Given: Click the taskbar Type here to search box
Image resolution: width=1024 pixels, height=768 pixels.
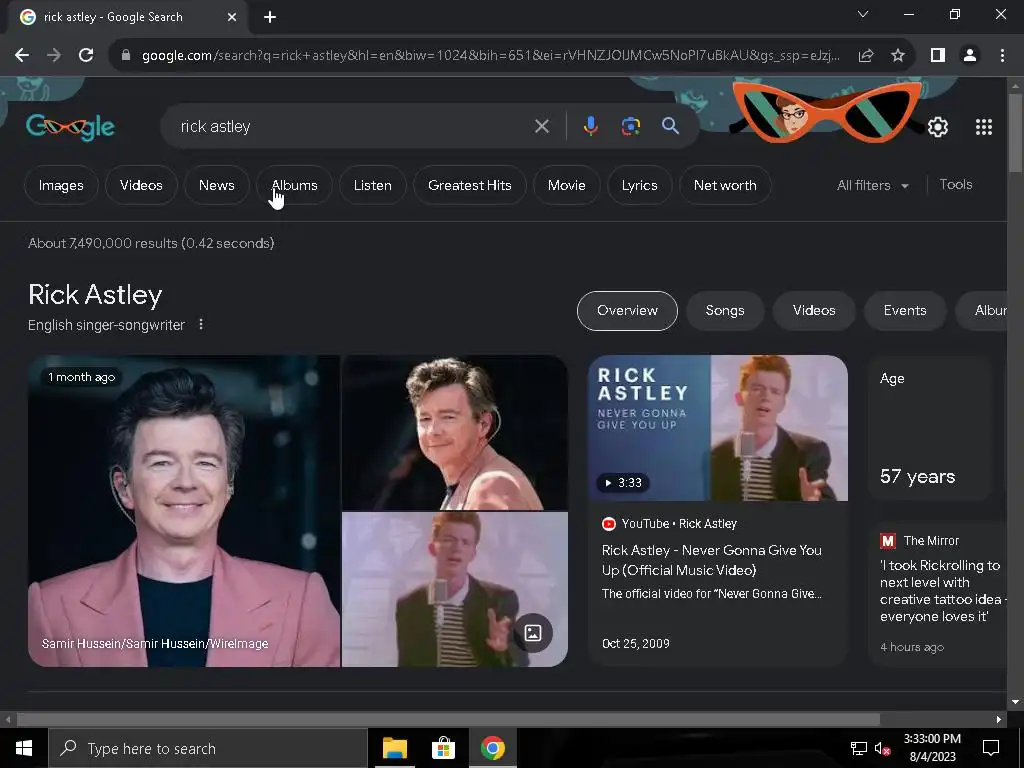Looking at the screenshot, I should click(x=208, y=748).
